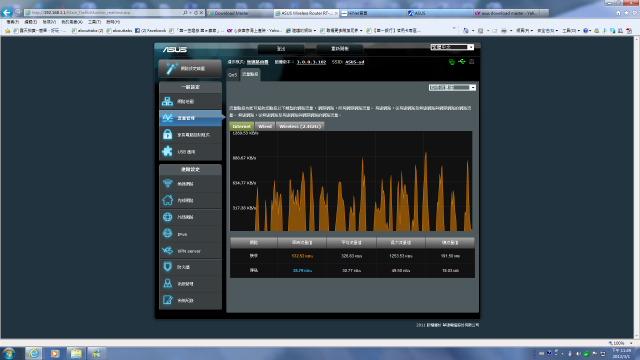Launch the quick setup wizard wand icon
The width and height of the screenshot is (640, 360).
click(171, 68)
